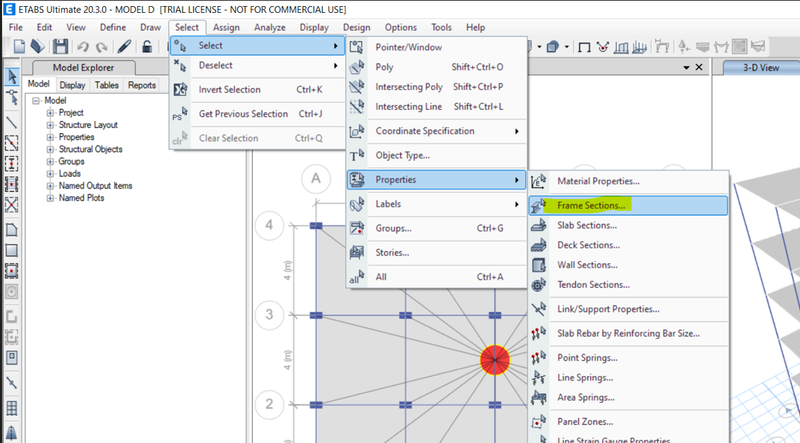Choose Poly selection entry
800x443 pixels.
point(436,67)
